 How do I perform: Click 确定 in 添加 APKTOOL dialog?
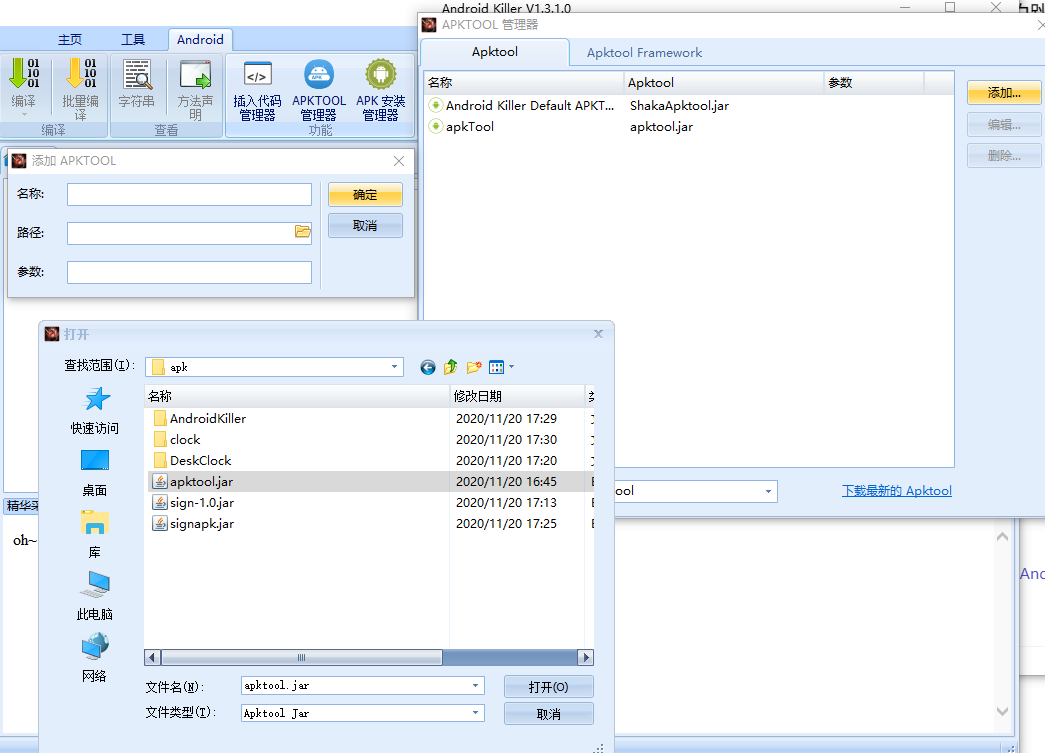(365, 195)
